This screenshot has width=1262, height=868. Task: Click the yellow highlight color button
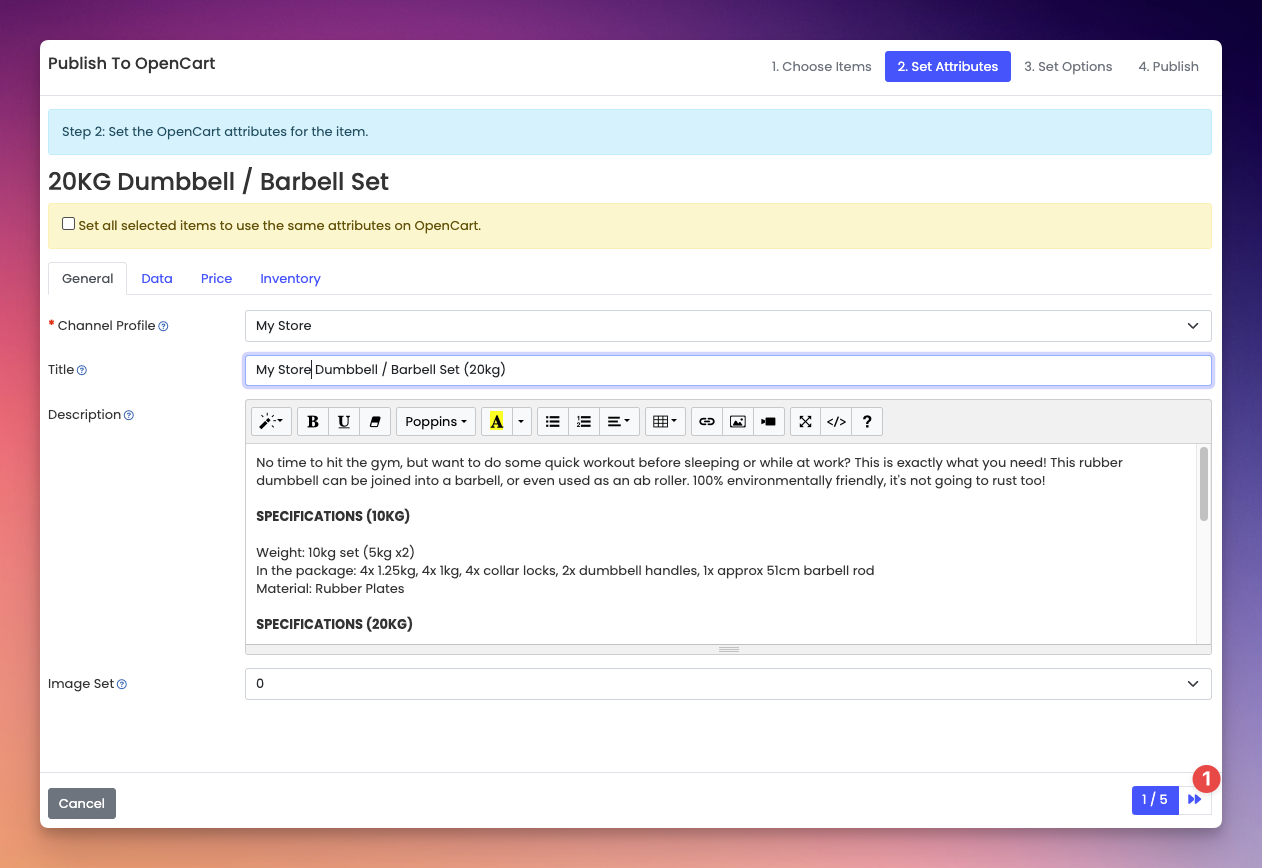pos(497,422)
